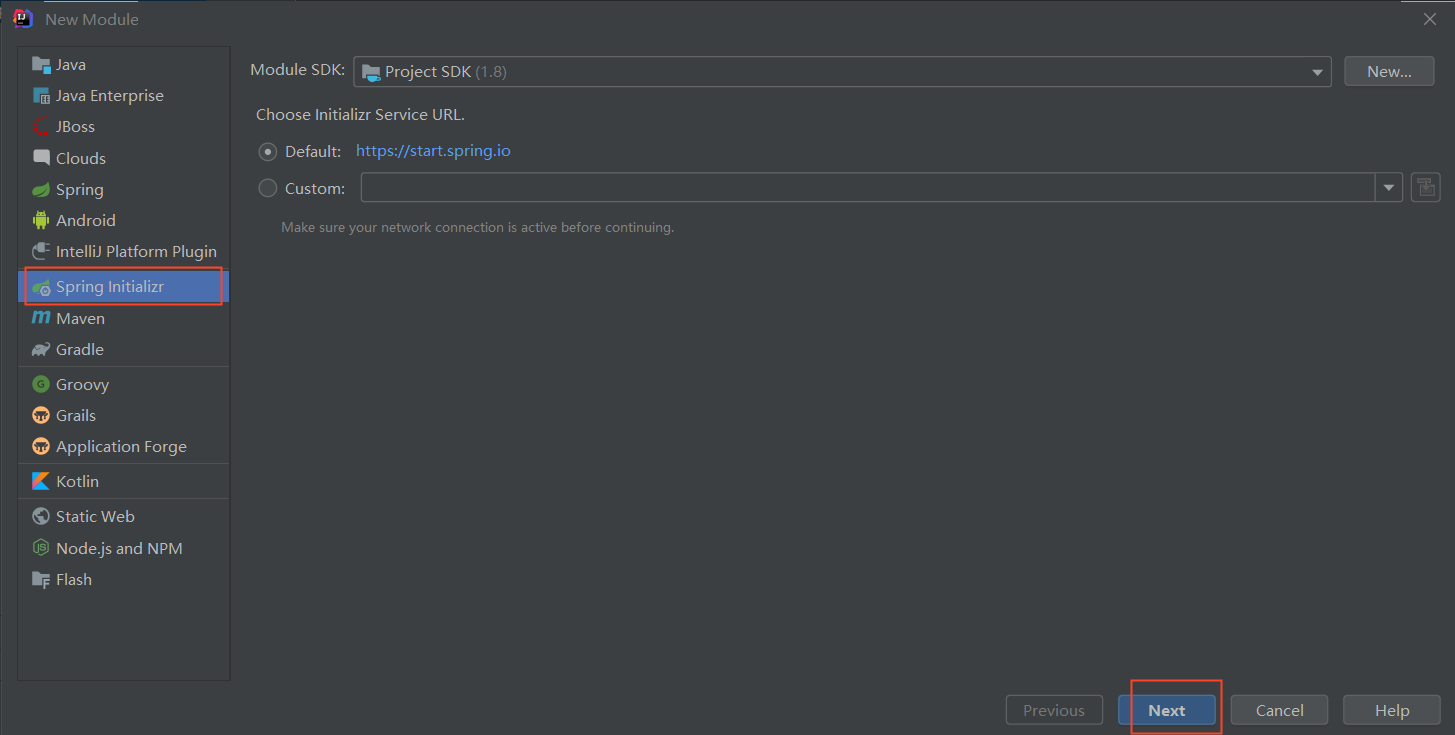Select Static Web in the module list
The width and height of the screenshot is (1455, 735).
click(95, 516)
